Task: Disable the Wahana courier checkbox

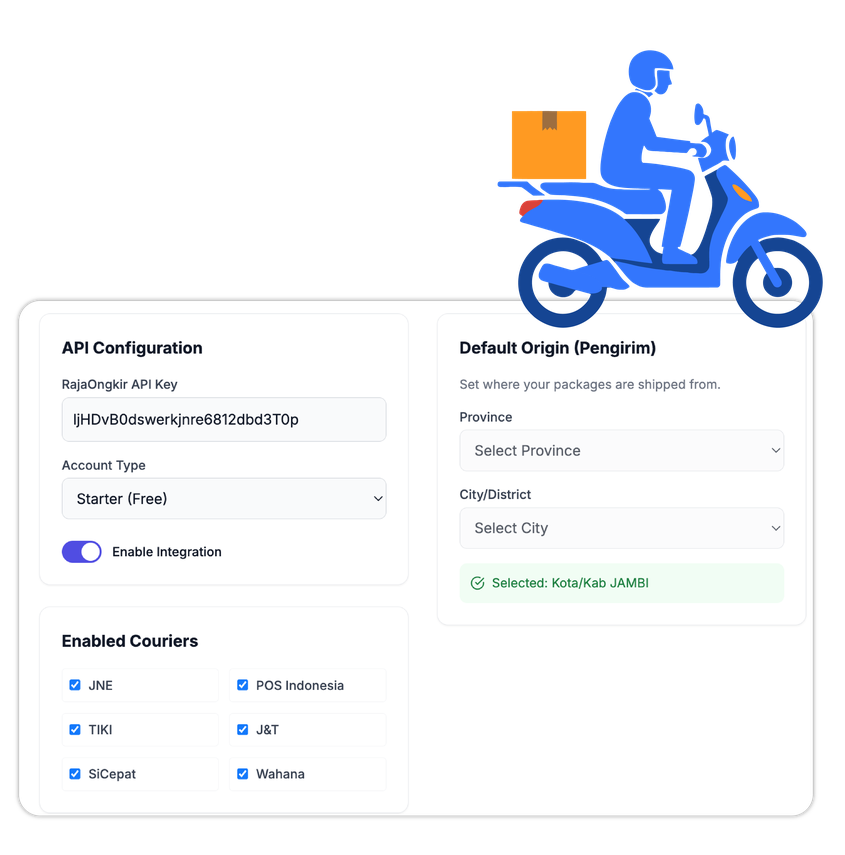Action: 243,774
